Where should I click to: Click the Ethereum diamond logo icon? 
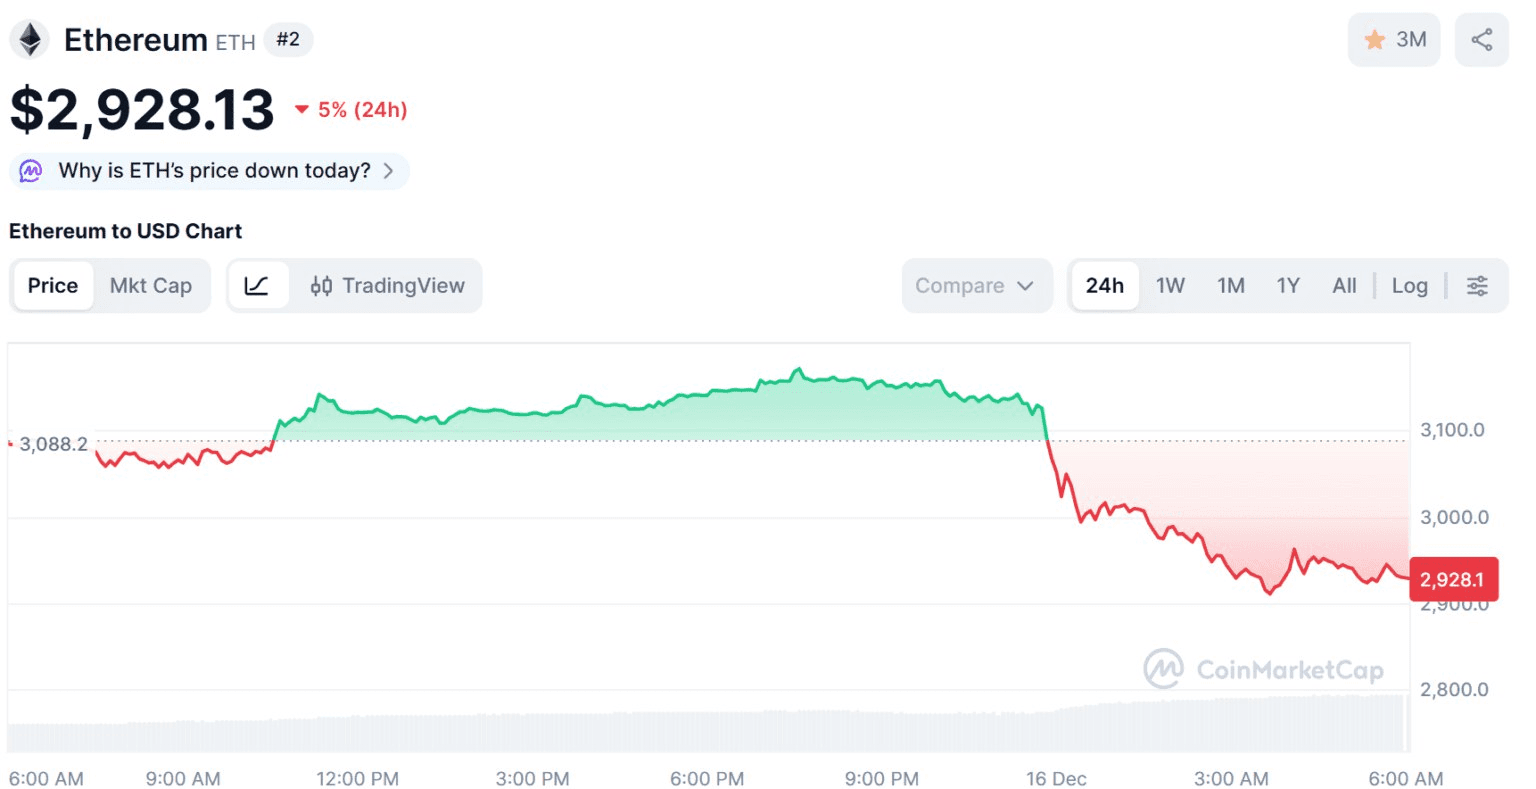30,40
